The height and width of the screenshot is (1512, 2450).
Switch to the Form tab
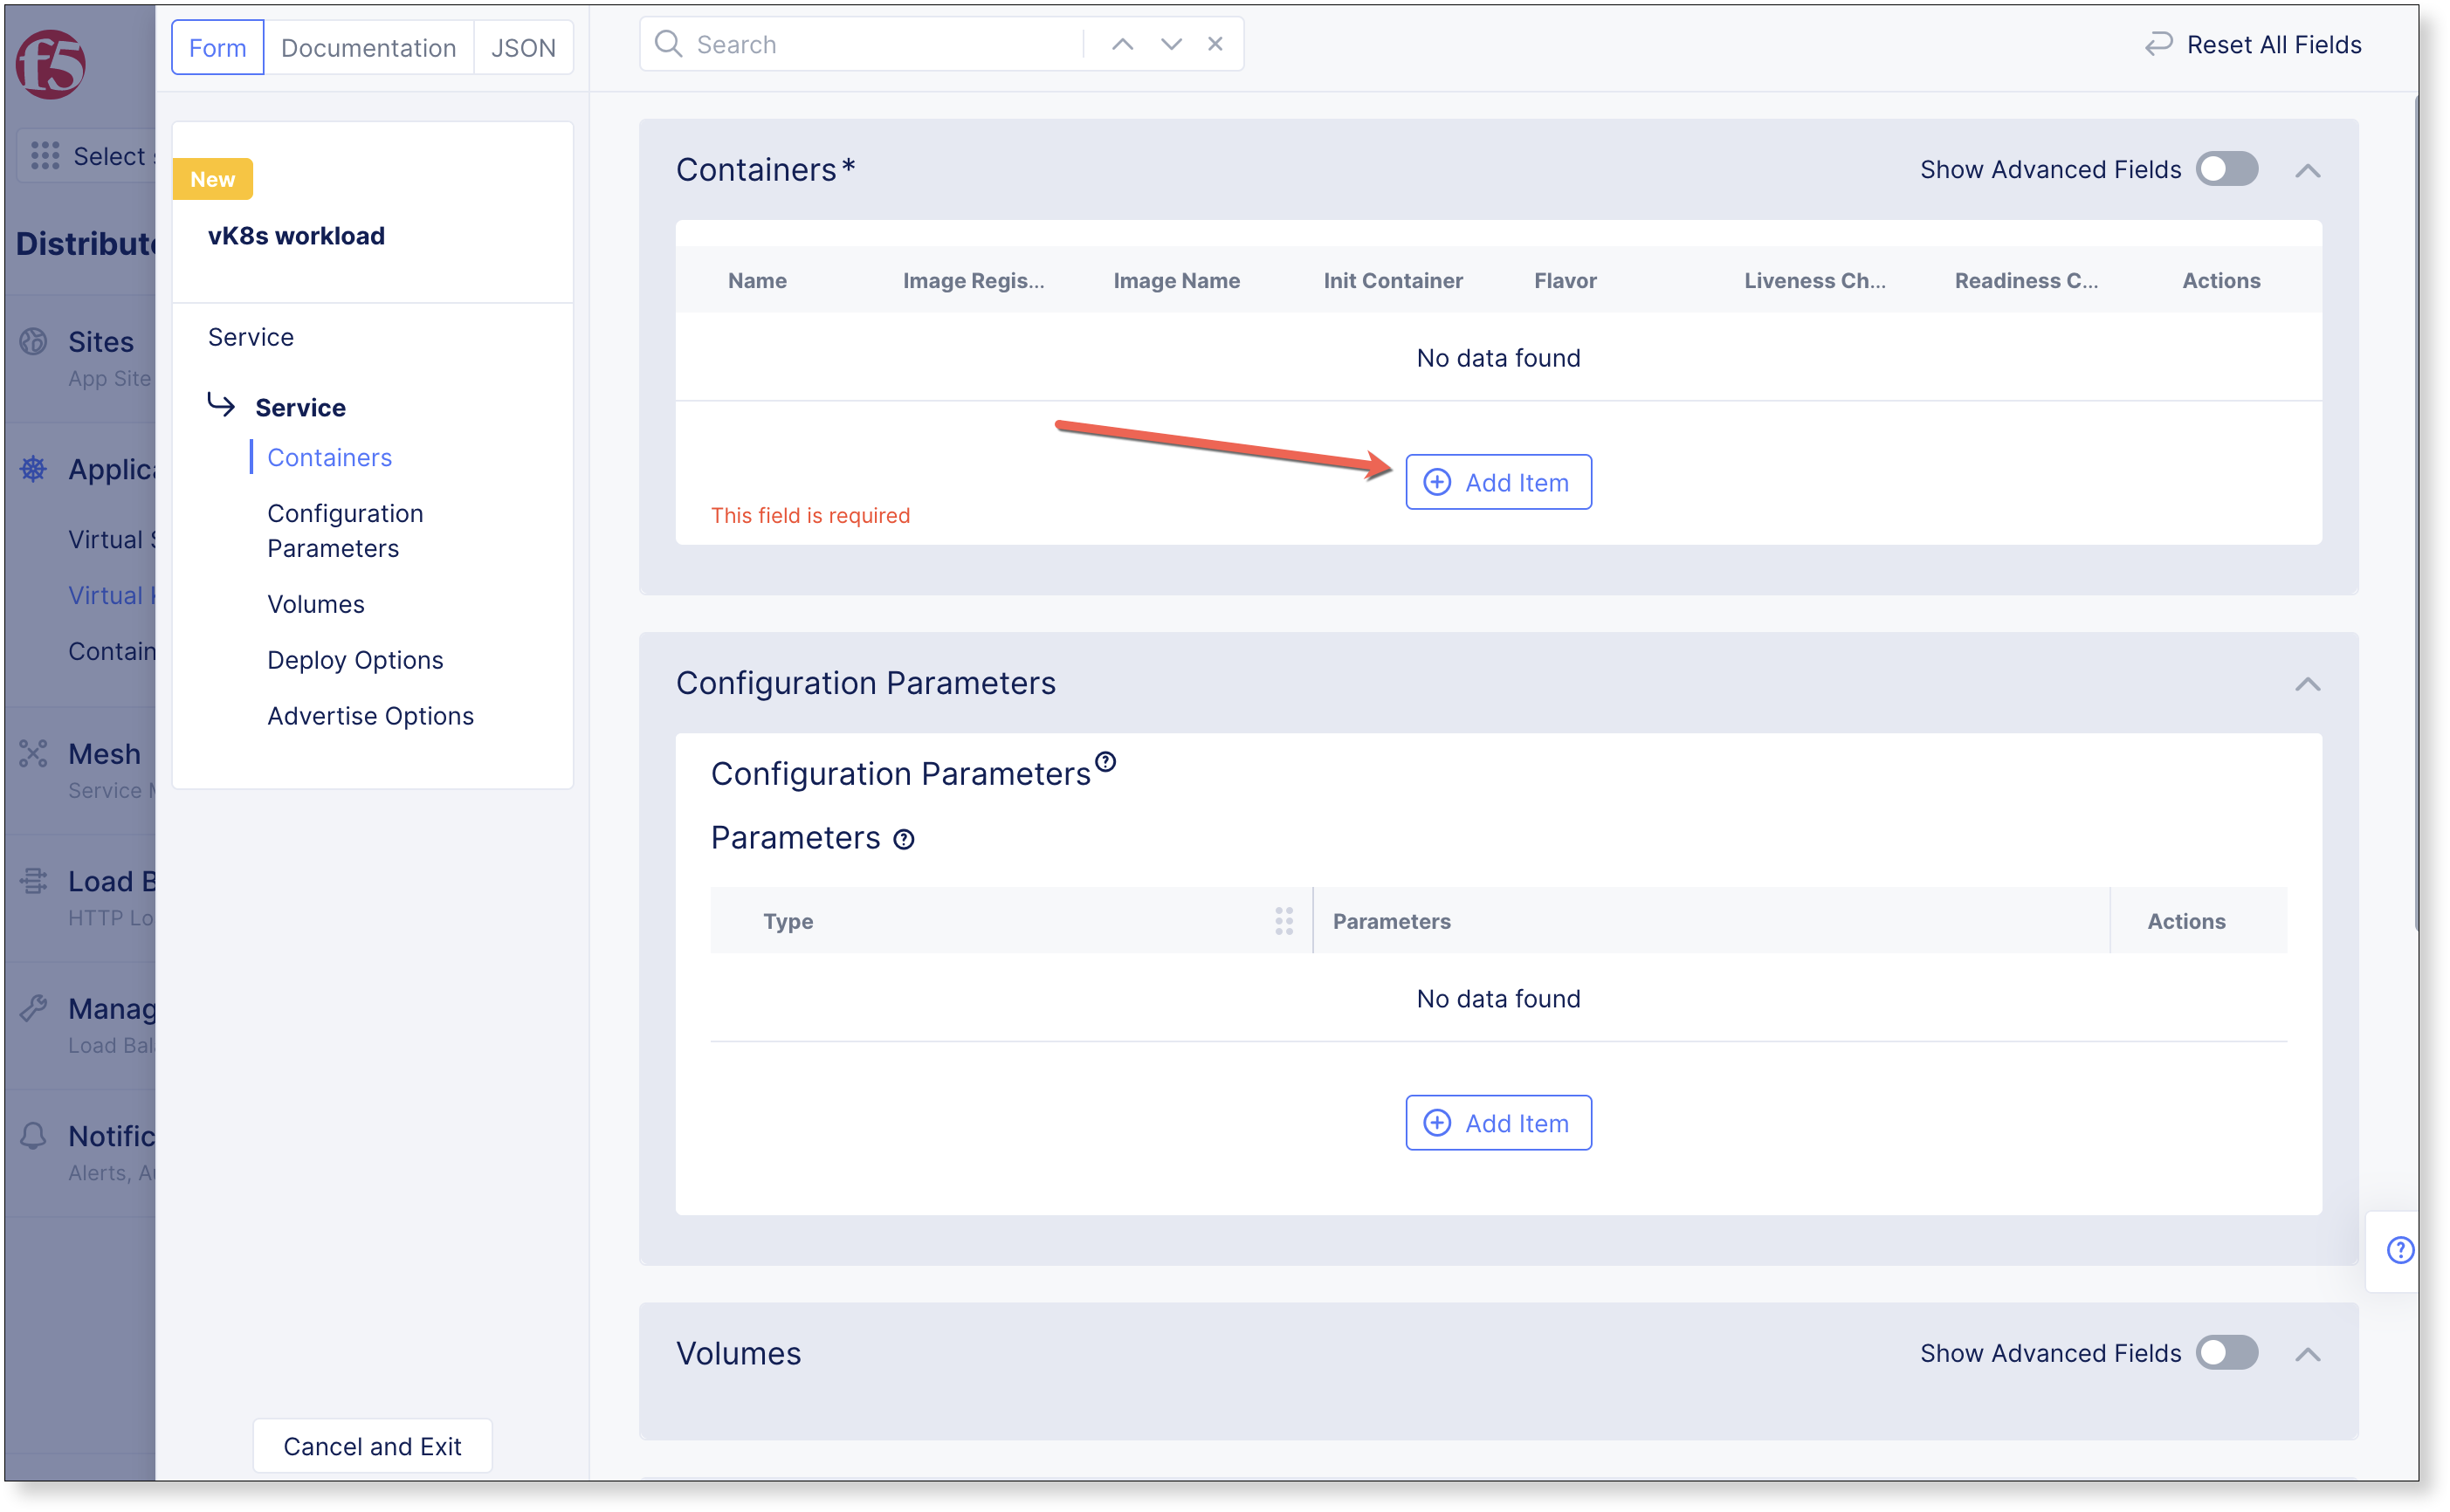(x=217, y=47)
